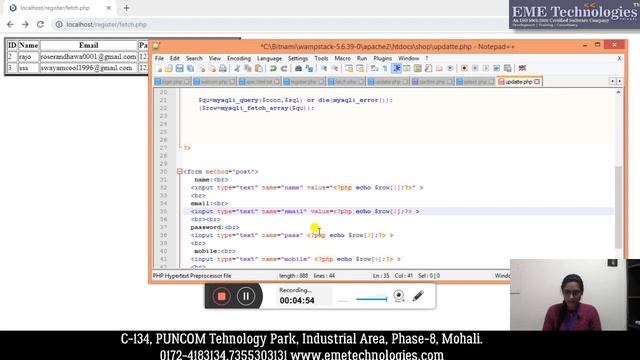
Task: Toggle the recorder webcam icon
Action: click(x=399, y=296)
